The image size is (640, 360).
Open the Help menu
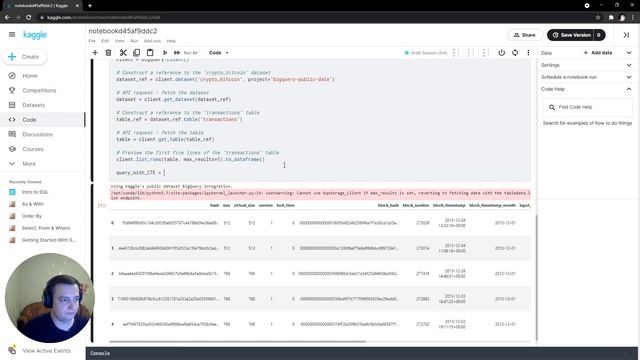coord(171,41)
